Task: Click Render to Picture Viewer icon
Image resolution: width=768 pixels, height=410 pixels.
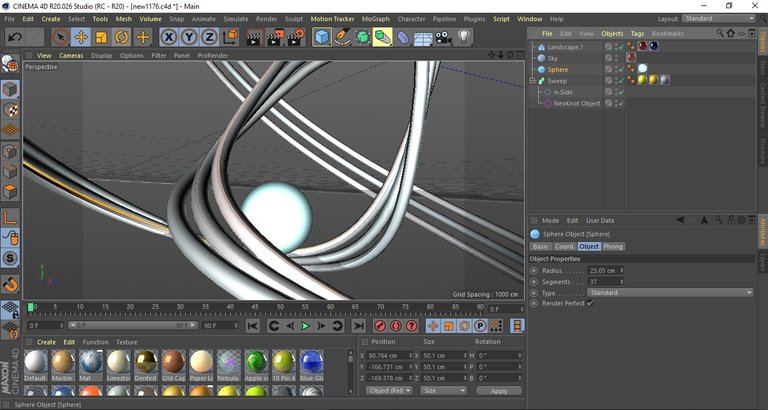Action: 273,37
